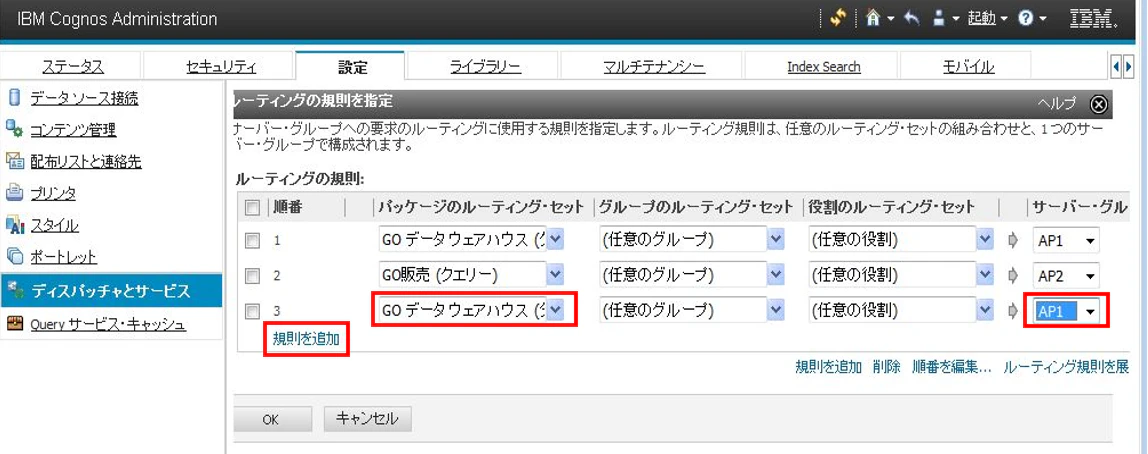Check the checkbox for rule 1
The height and width of the screenshot is (454, 1148).
252,239
